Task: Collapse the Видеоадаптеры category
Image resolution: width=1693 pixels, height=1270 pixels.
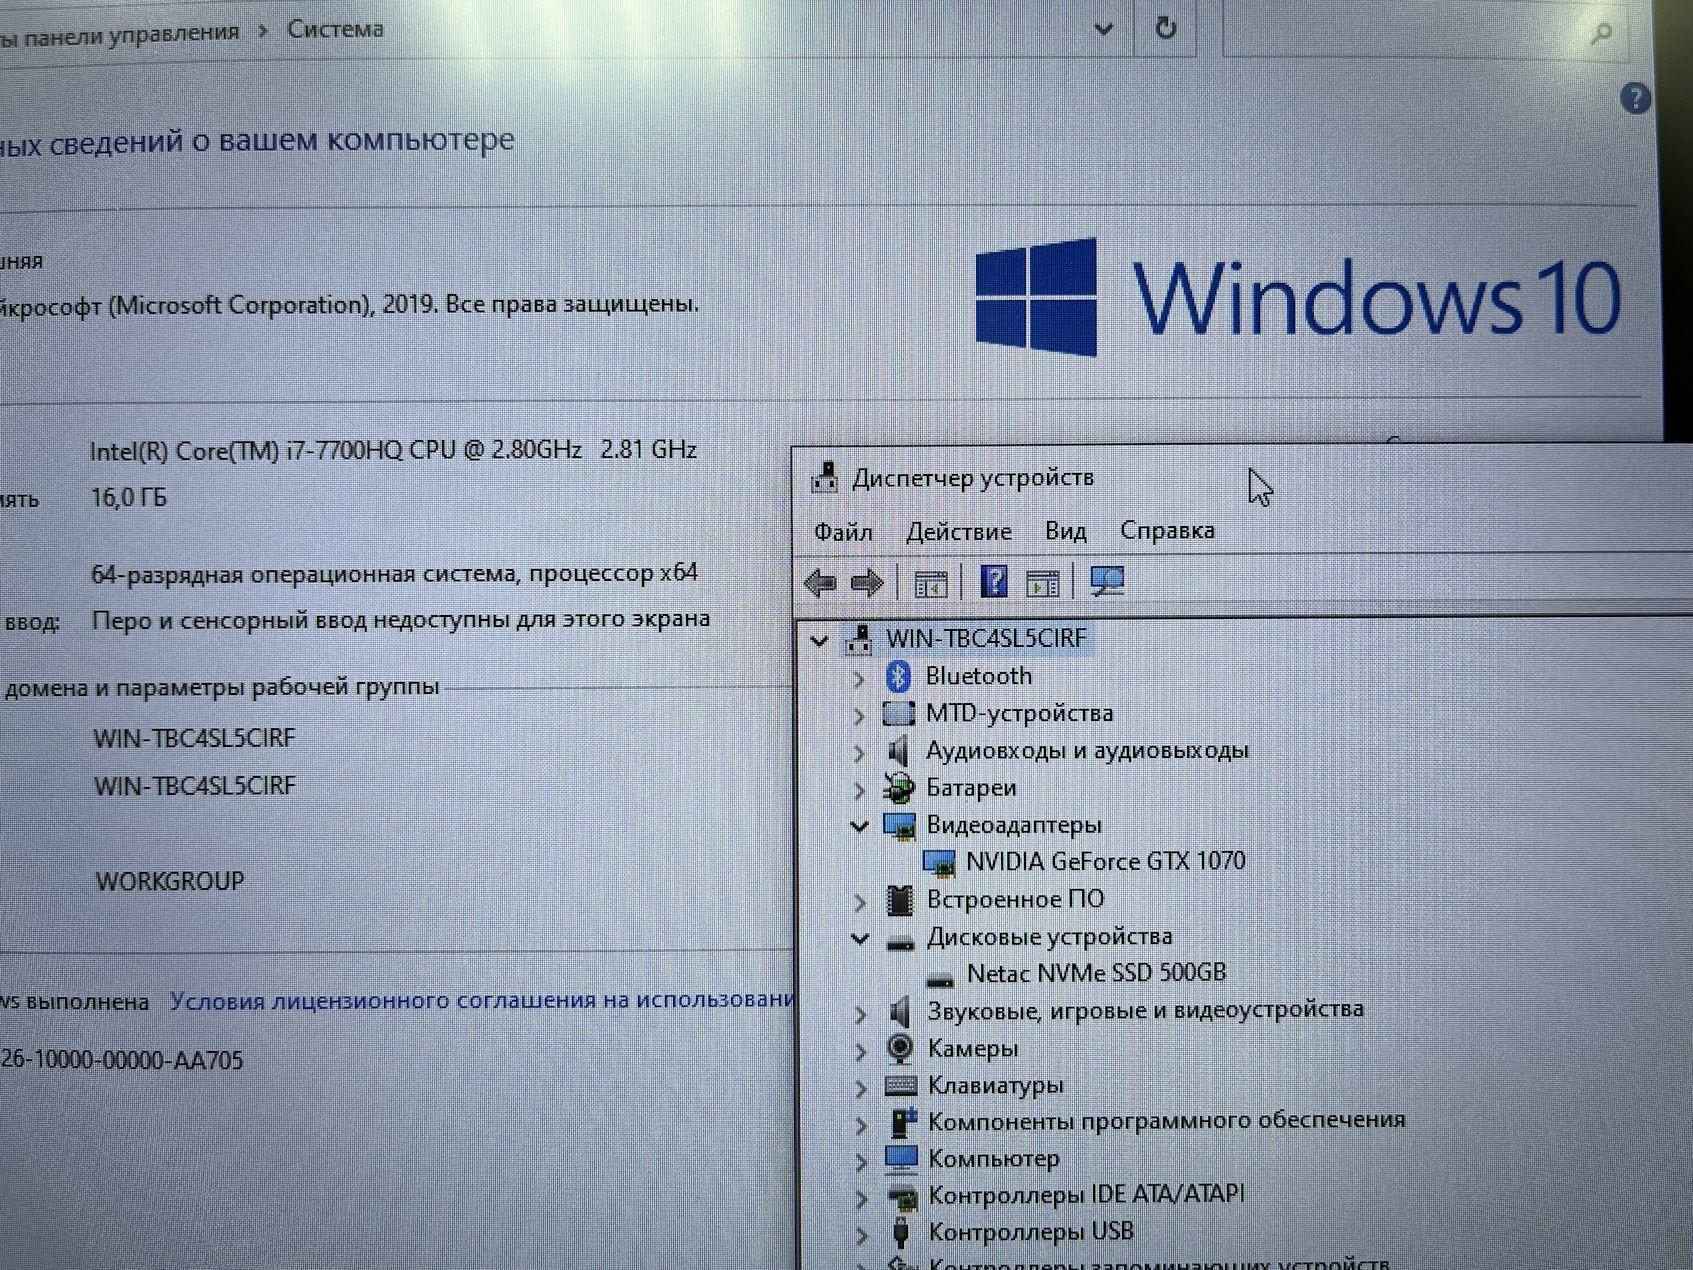Action: [859, 826]
